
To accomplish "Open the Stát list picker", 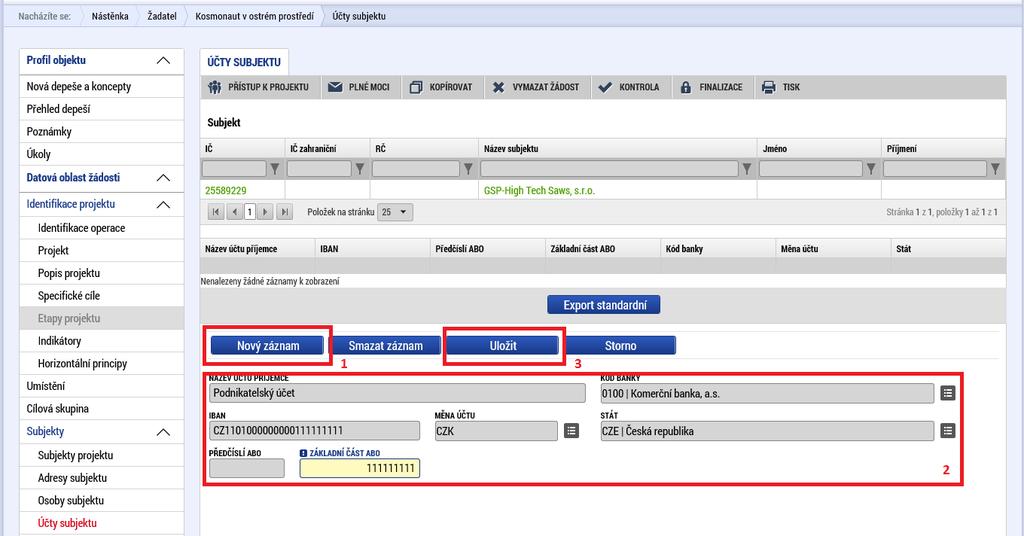I will coord(948,431).
